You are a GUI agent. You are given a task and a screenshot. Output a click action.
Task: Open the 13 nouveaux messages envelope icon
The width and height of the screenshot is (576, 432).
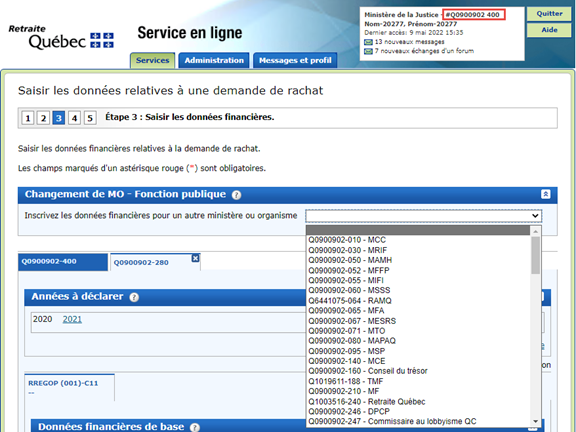click(368, 42)
